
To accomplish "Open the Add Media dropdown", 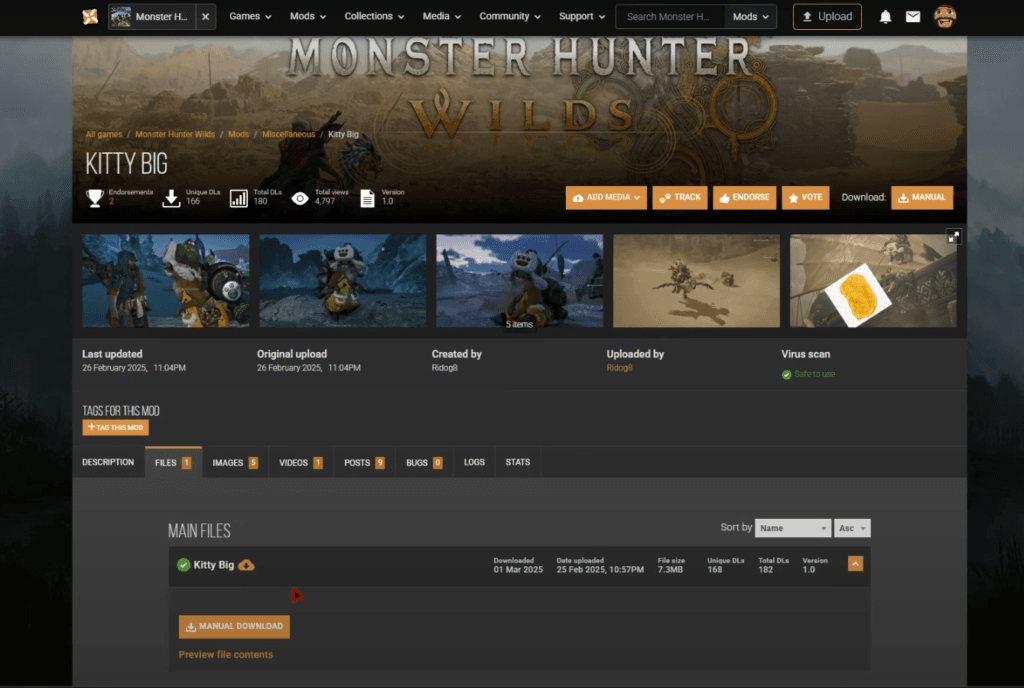I will tap(606, 197).
